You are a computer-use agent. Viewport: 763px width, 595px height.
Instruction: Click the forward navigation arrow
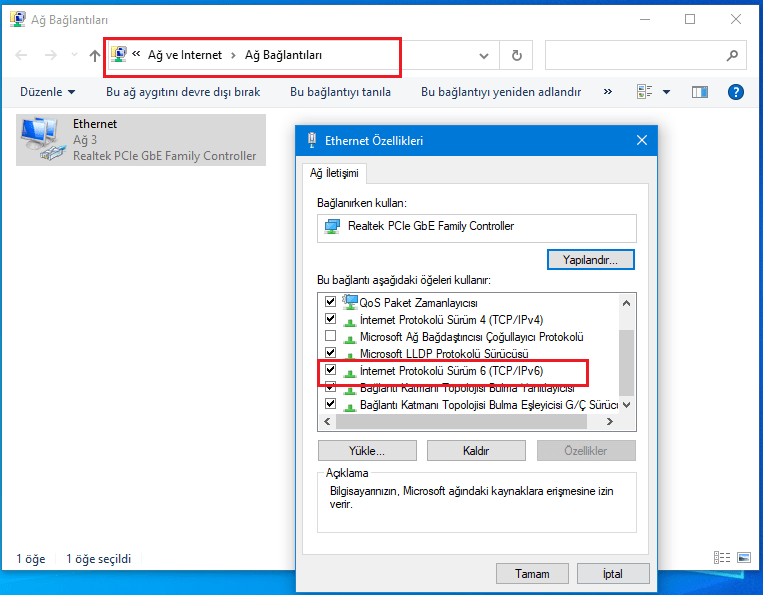(x=51, y=55)
